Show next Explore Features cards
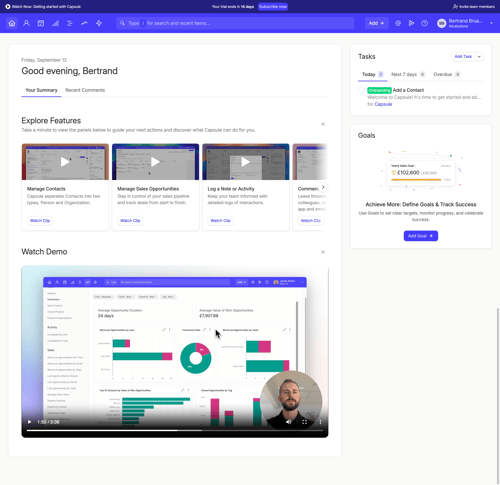Viewport: 500px width, 485px height. click(x=323, y=187)
